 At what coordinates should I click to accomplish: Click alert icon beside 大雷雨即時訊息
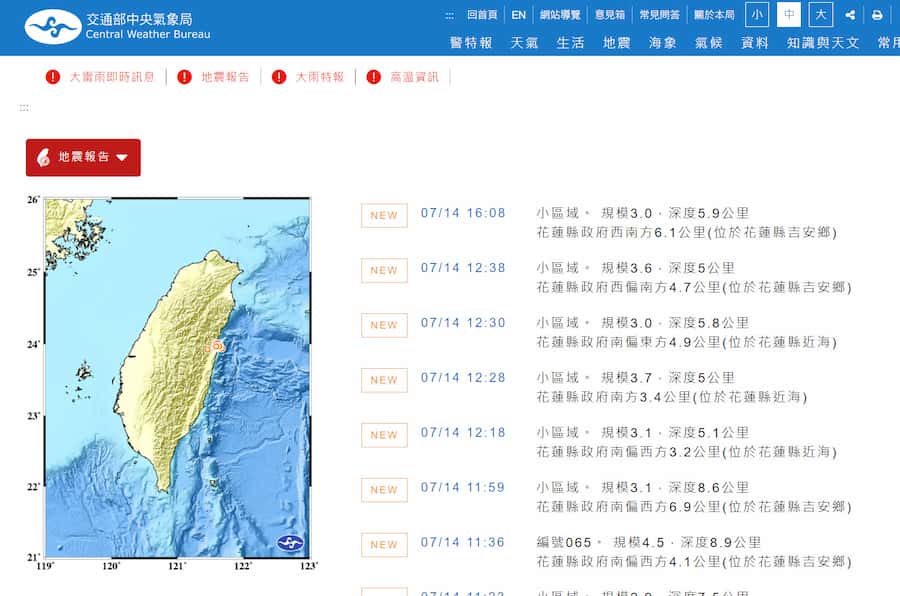53,77
